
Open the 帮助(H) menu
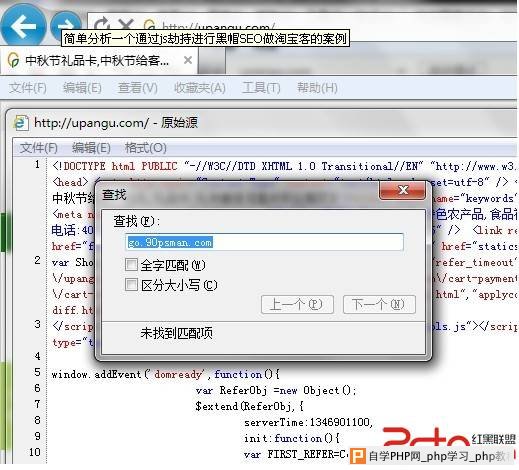pos(317,88)
